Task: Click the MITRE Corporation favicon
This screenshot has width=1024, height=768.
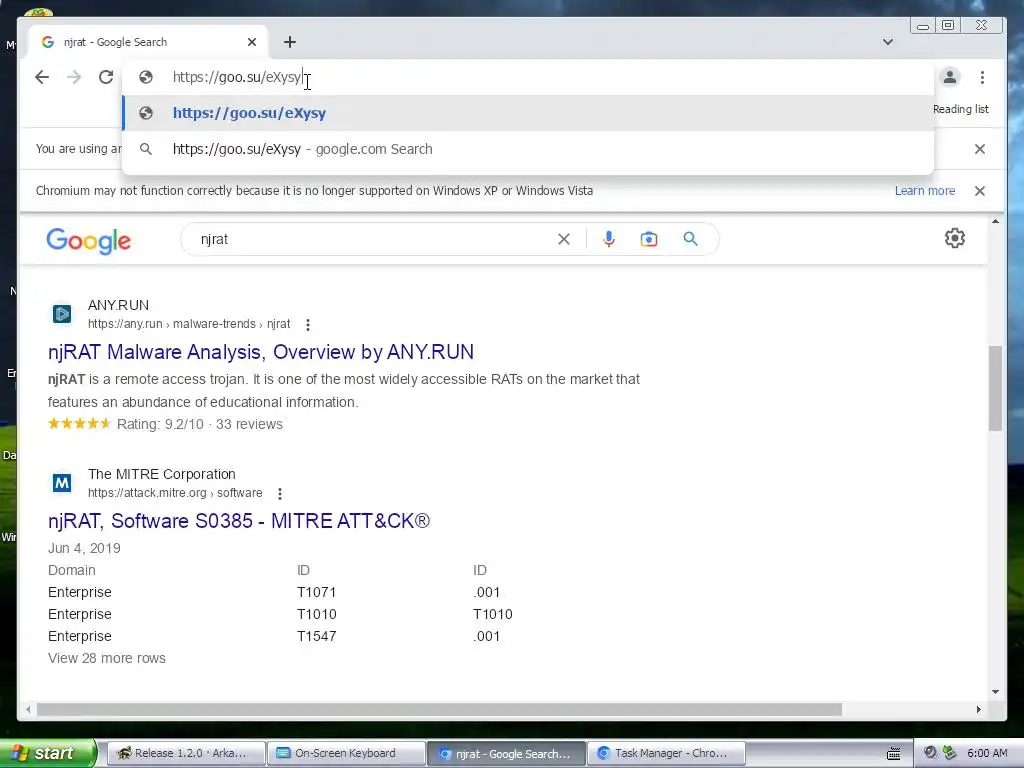Action: coord(62,483)
